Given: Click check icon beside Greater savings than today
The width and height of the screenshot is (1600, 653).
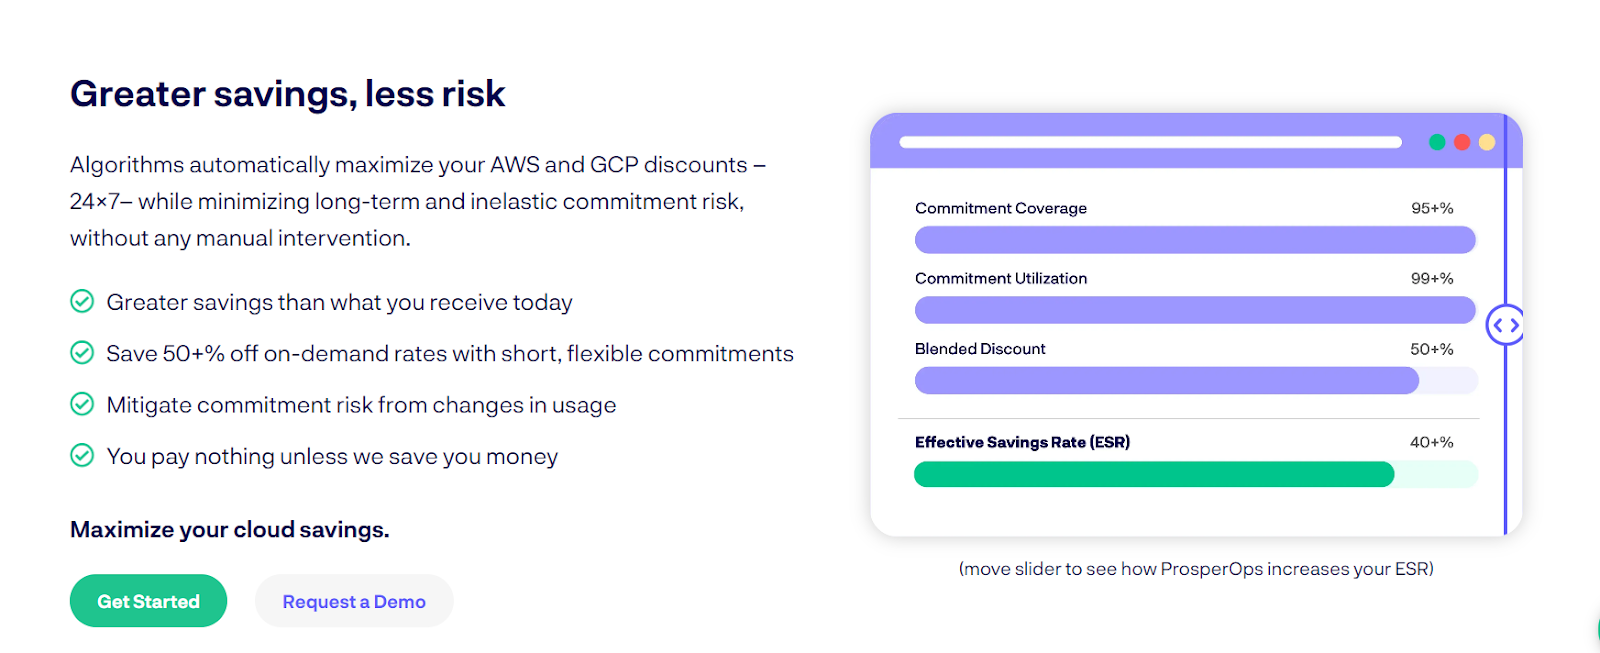Looking at the screenshot, I should 82,301.
